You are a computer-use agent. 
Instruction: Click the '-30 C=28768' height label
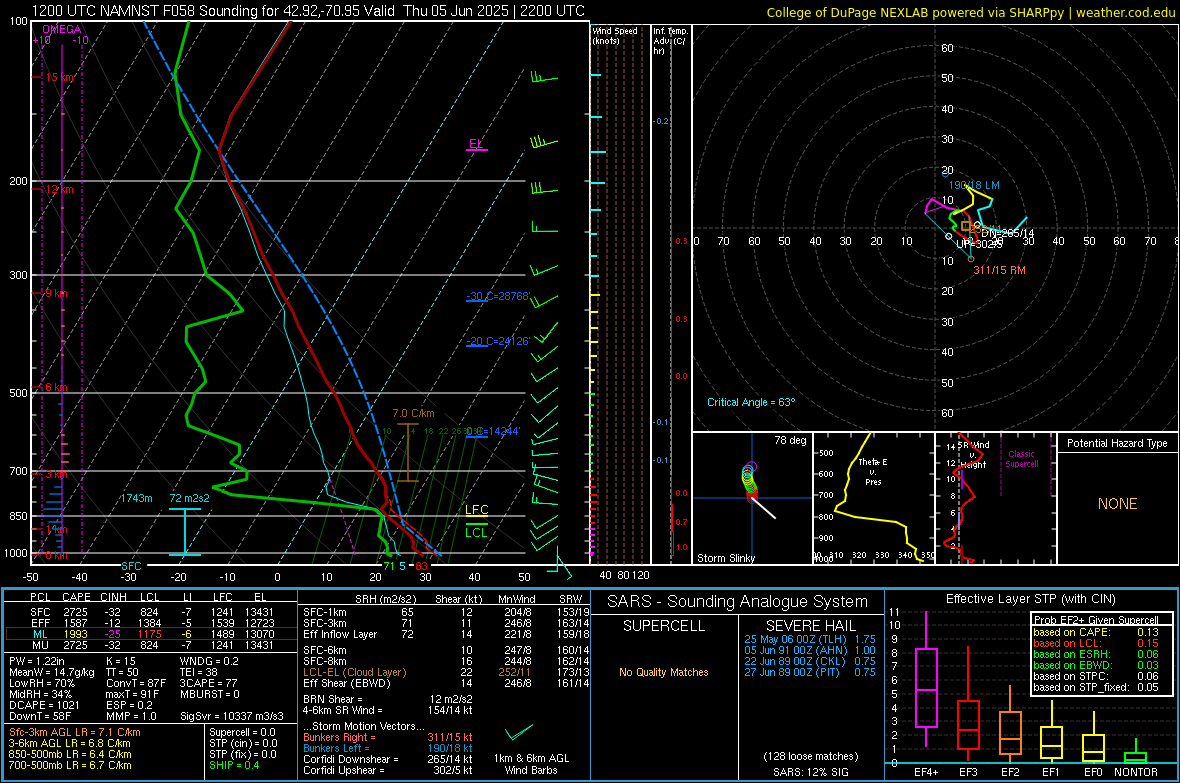click(x=498, y=296)
